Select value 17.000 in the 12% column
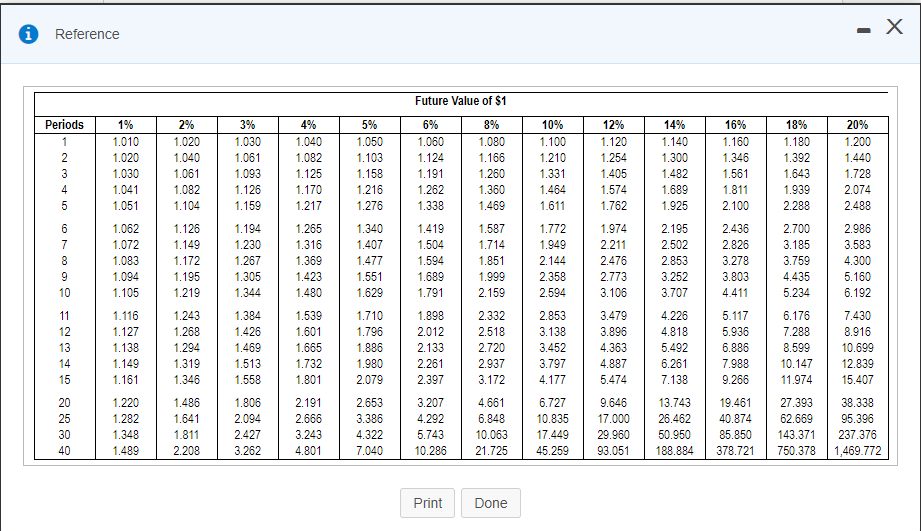The width and height of the screenshot is (921, 531). tap(613, 419)
